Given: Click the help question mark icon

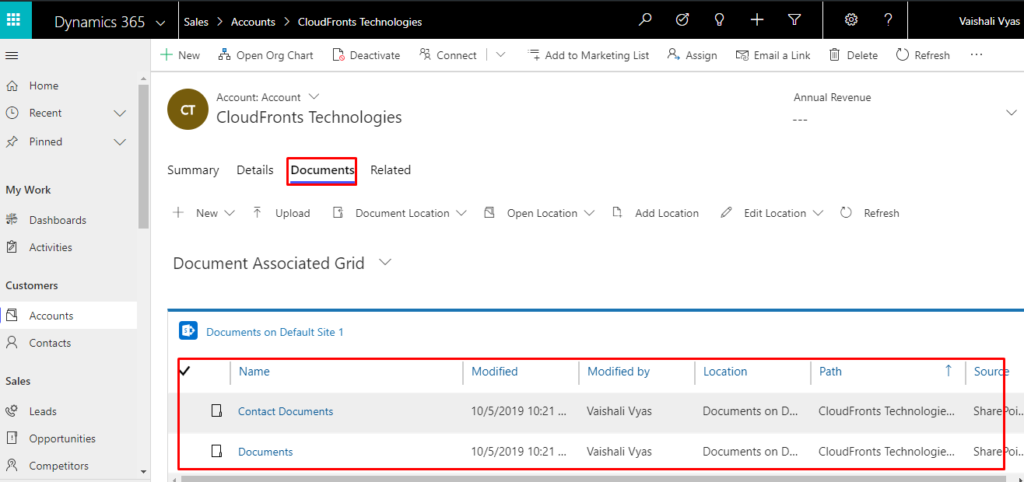Looking at the screenshot, I should click(888, 20).
